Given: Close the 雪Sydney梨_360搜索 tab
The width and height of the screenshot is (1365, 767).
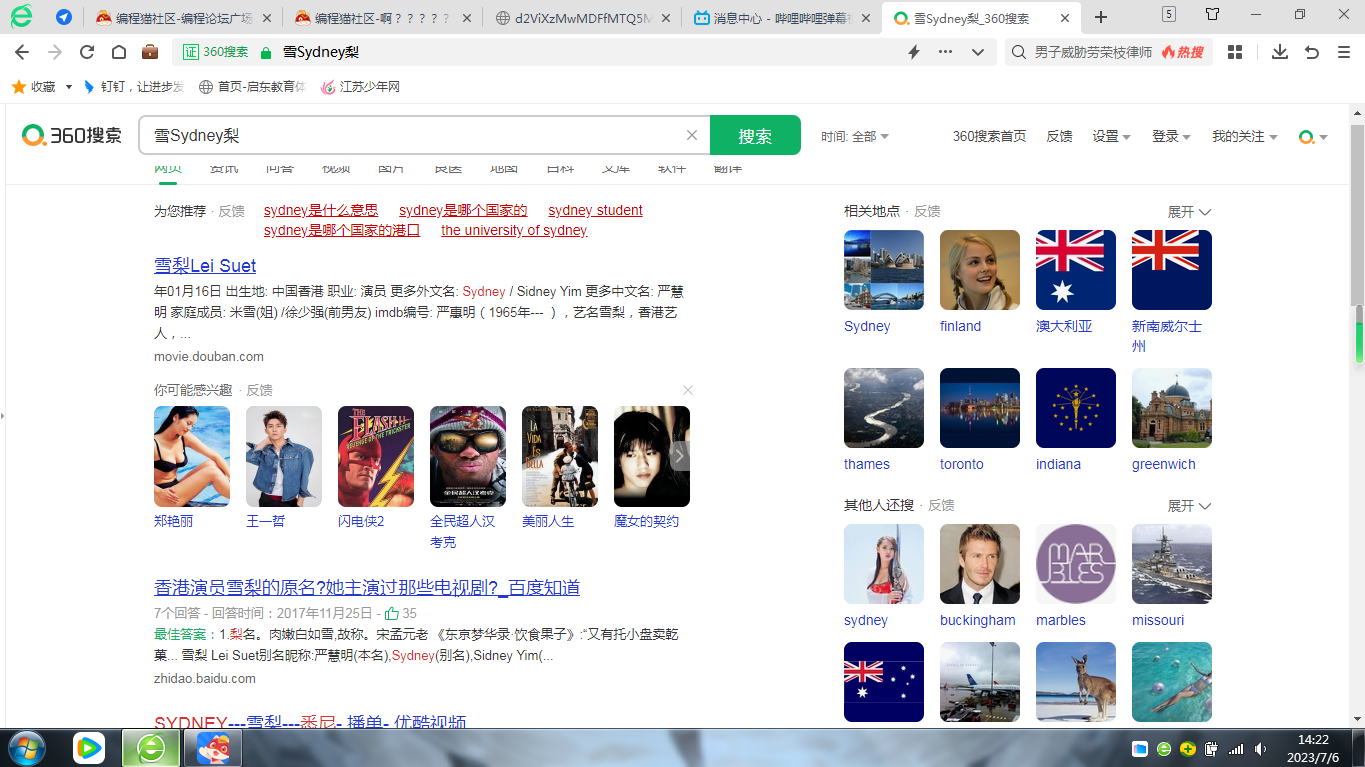Looking at the screenshot, I should pos(1064,18).
